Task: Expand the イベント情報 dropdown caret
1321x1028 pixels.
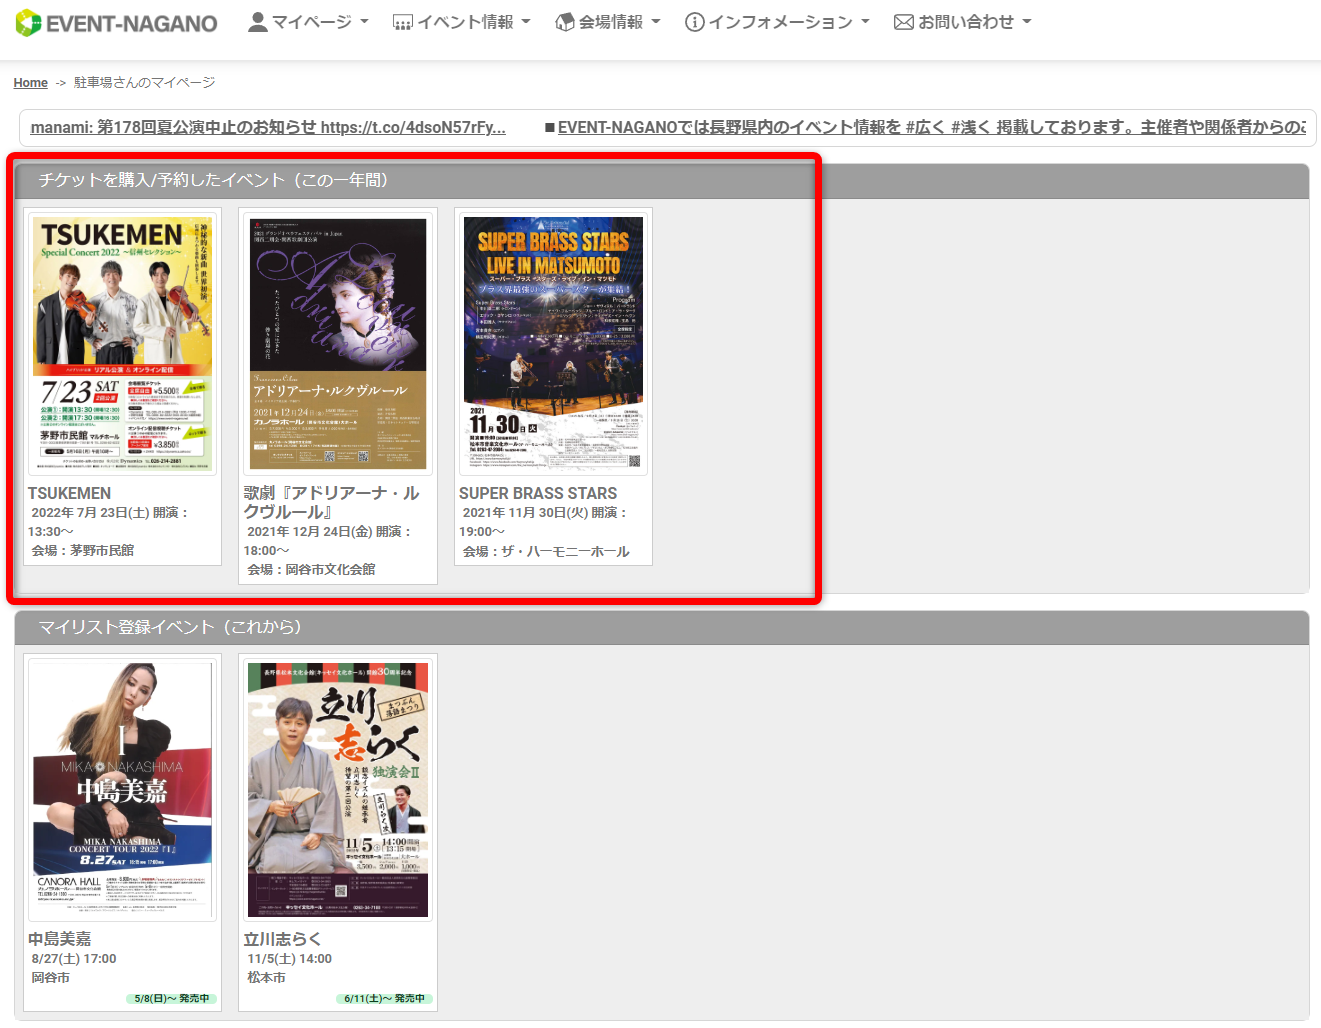Action: click(526, 22)
